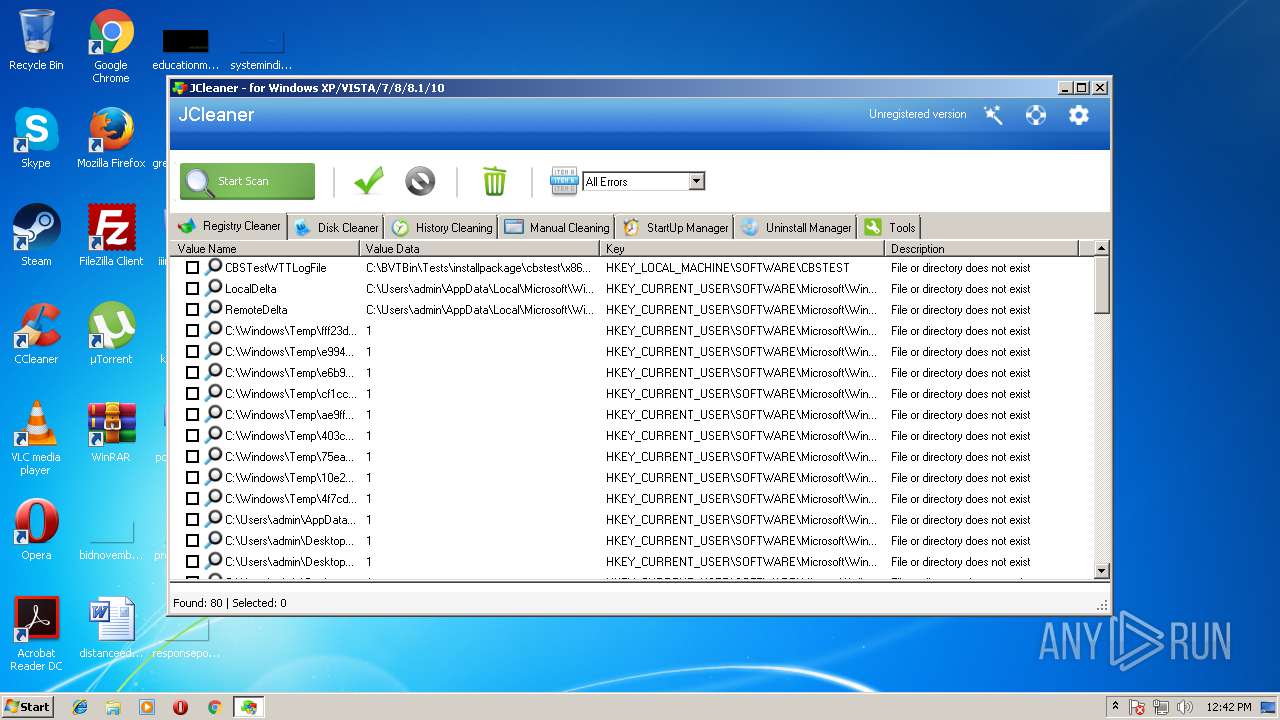Click the gray deselect-all circle icon

(420, 181)
